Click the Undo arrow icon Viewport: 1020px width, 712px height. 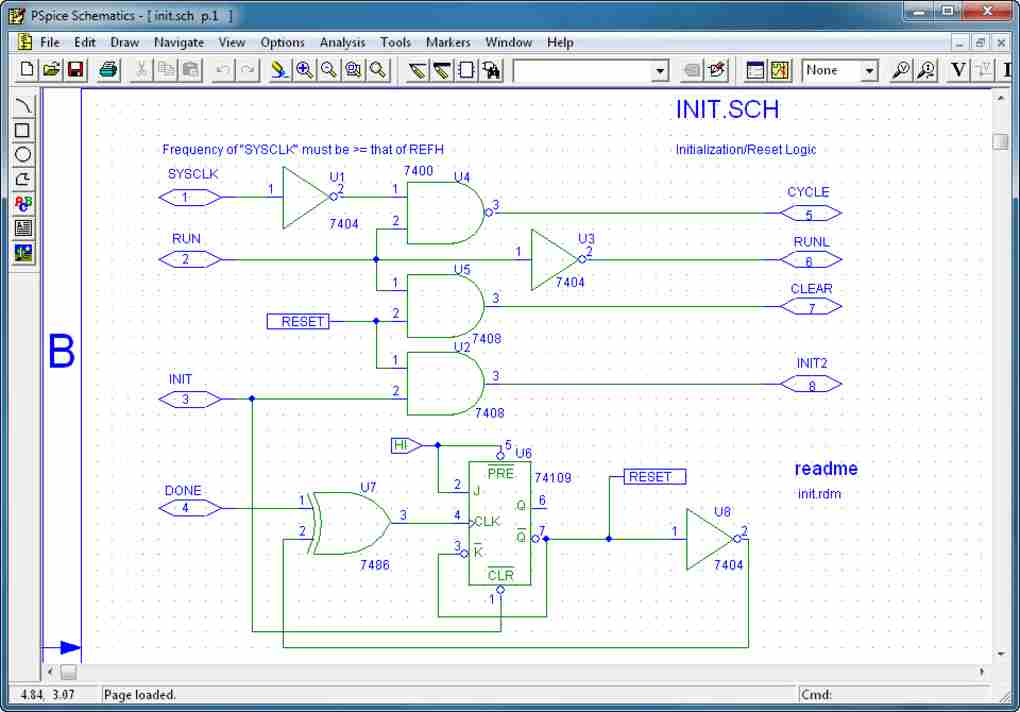pos(223,70)
